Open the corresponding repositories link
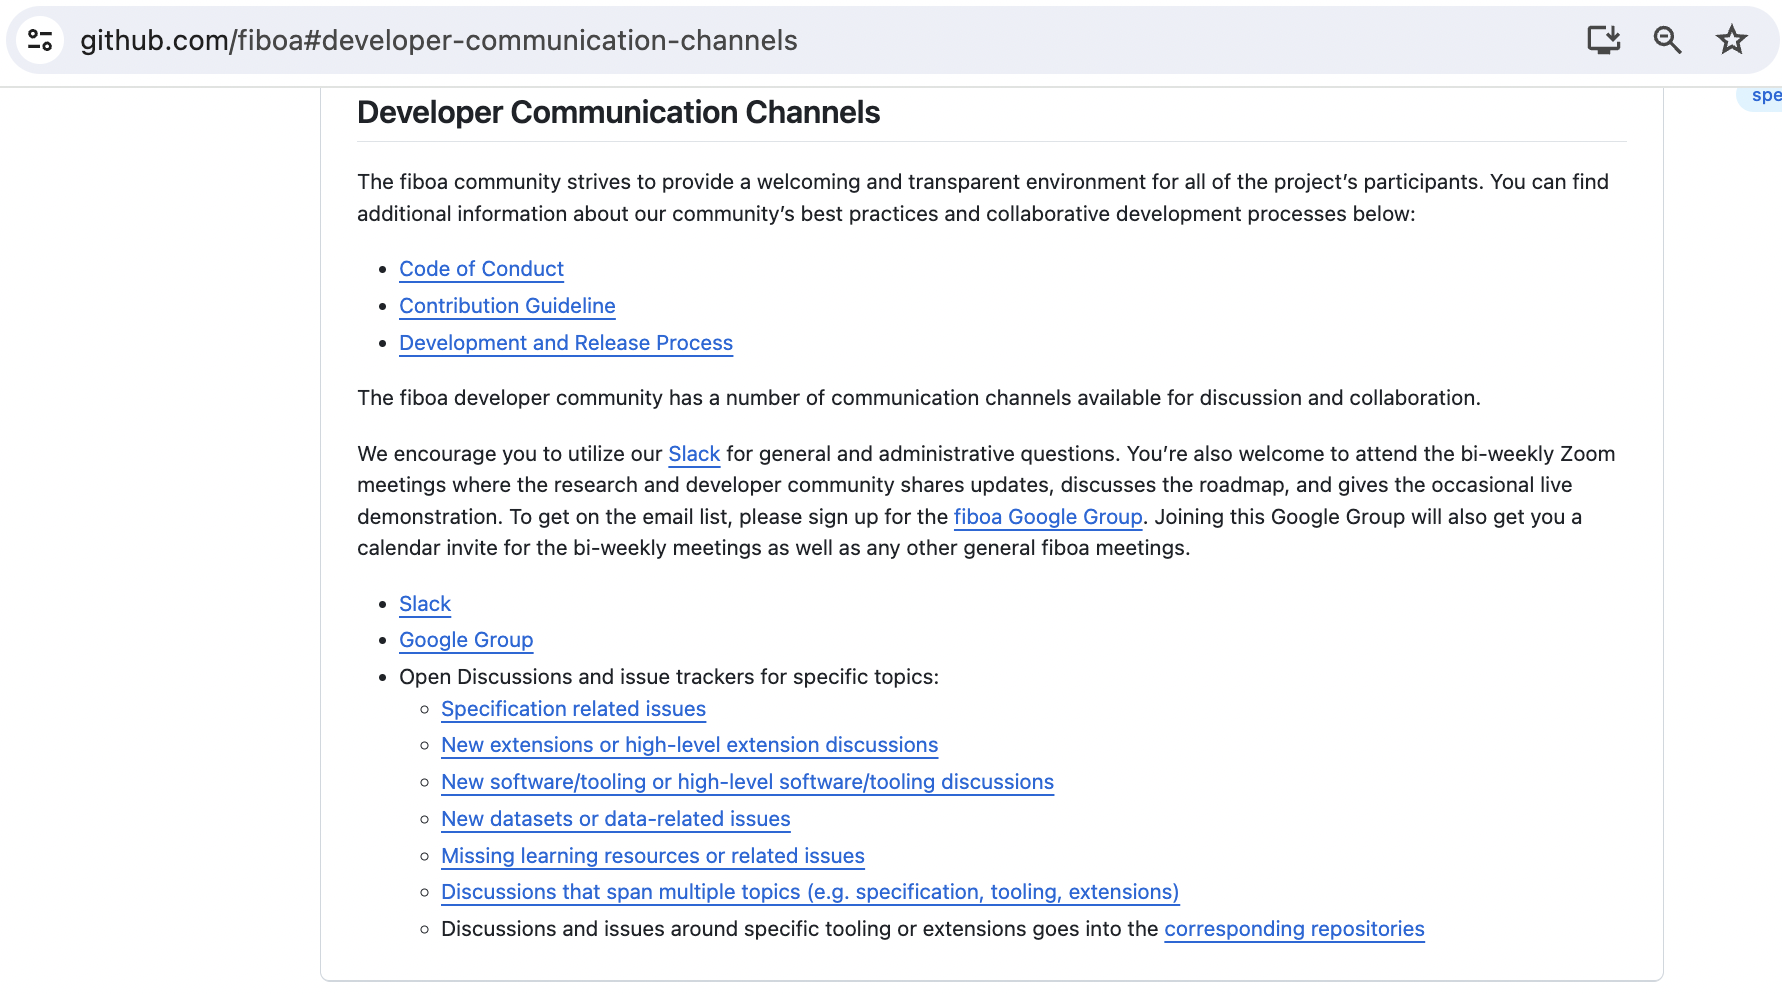Image resolution: width=1782 pixels, height=994 pixels. pyautogui.click(x=1294, y=929)
